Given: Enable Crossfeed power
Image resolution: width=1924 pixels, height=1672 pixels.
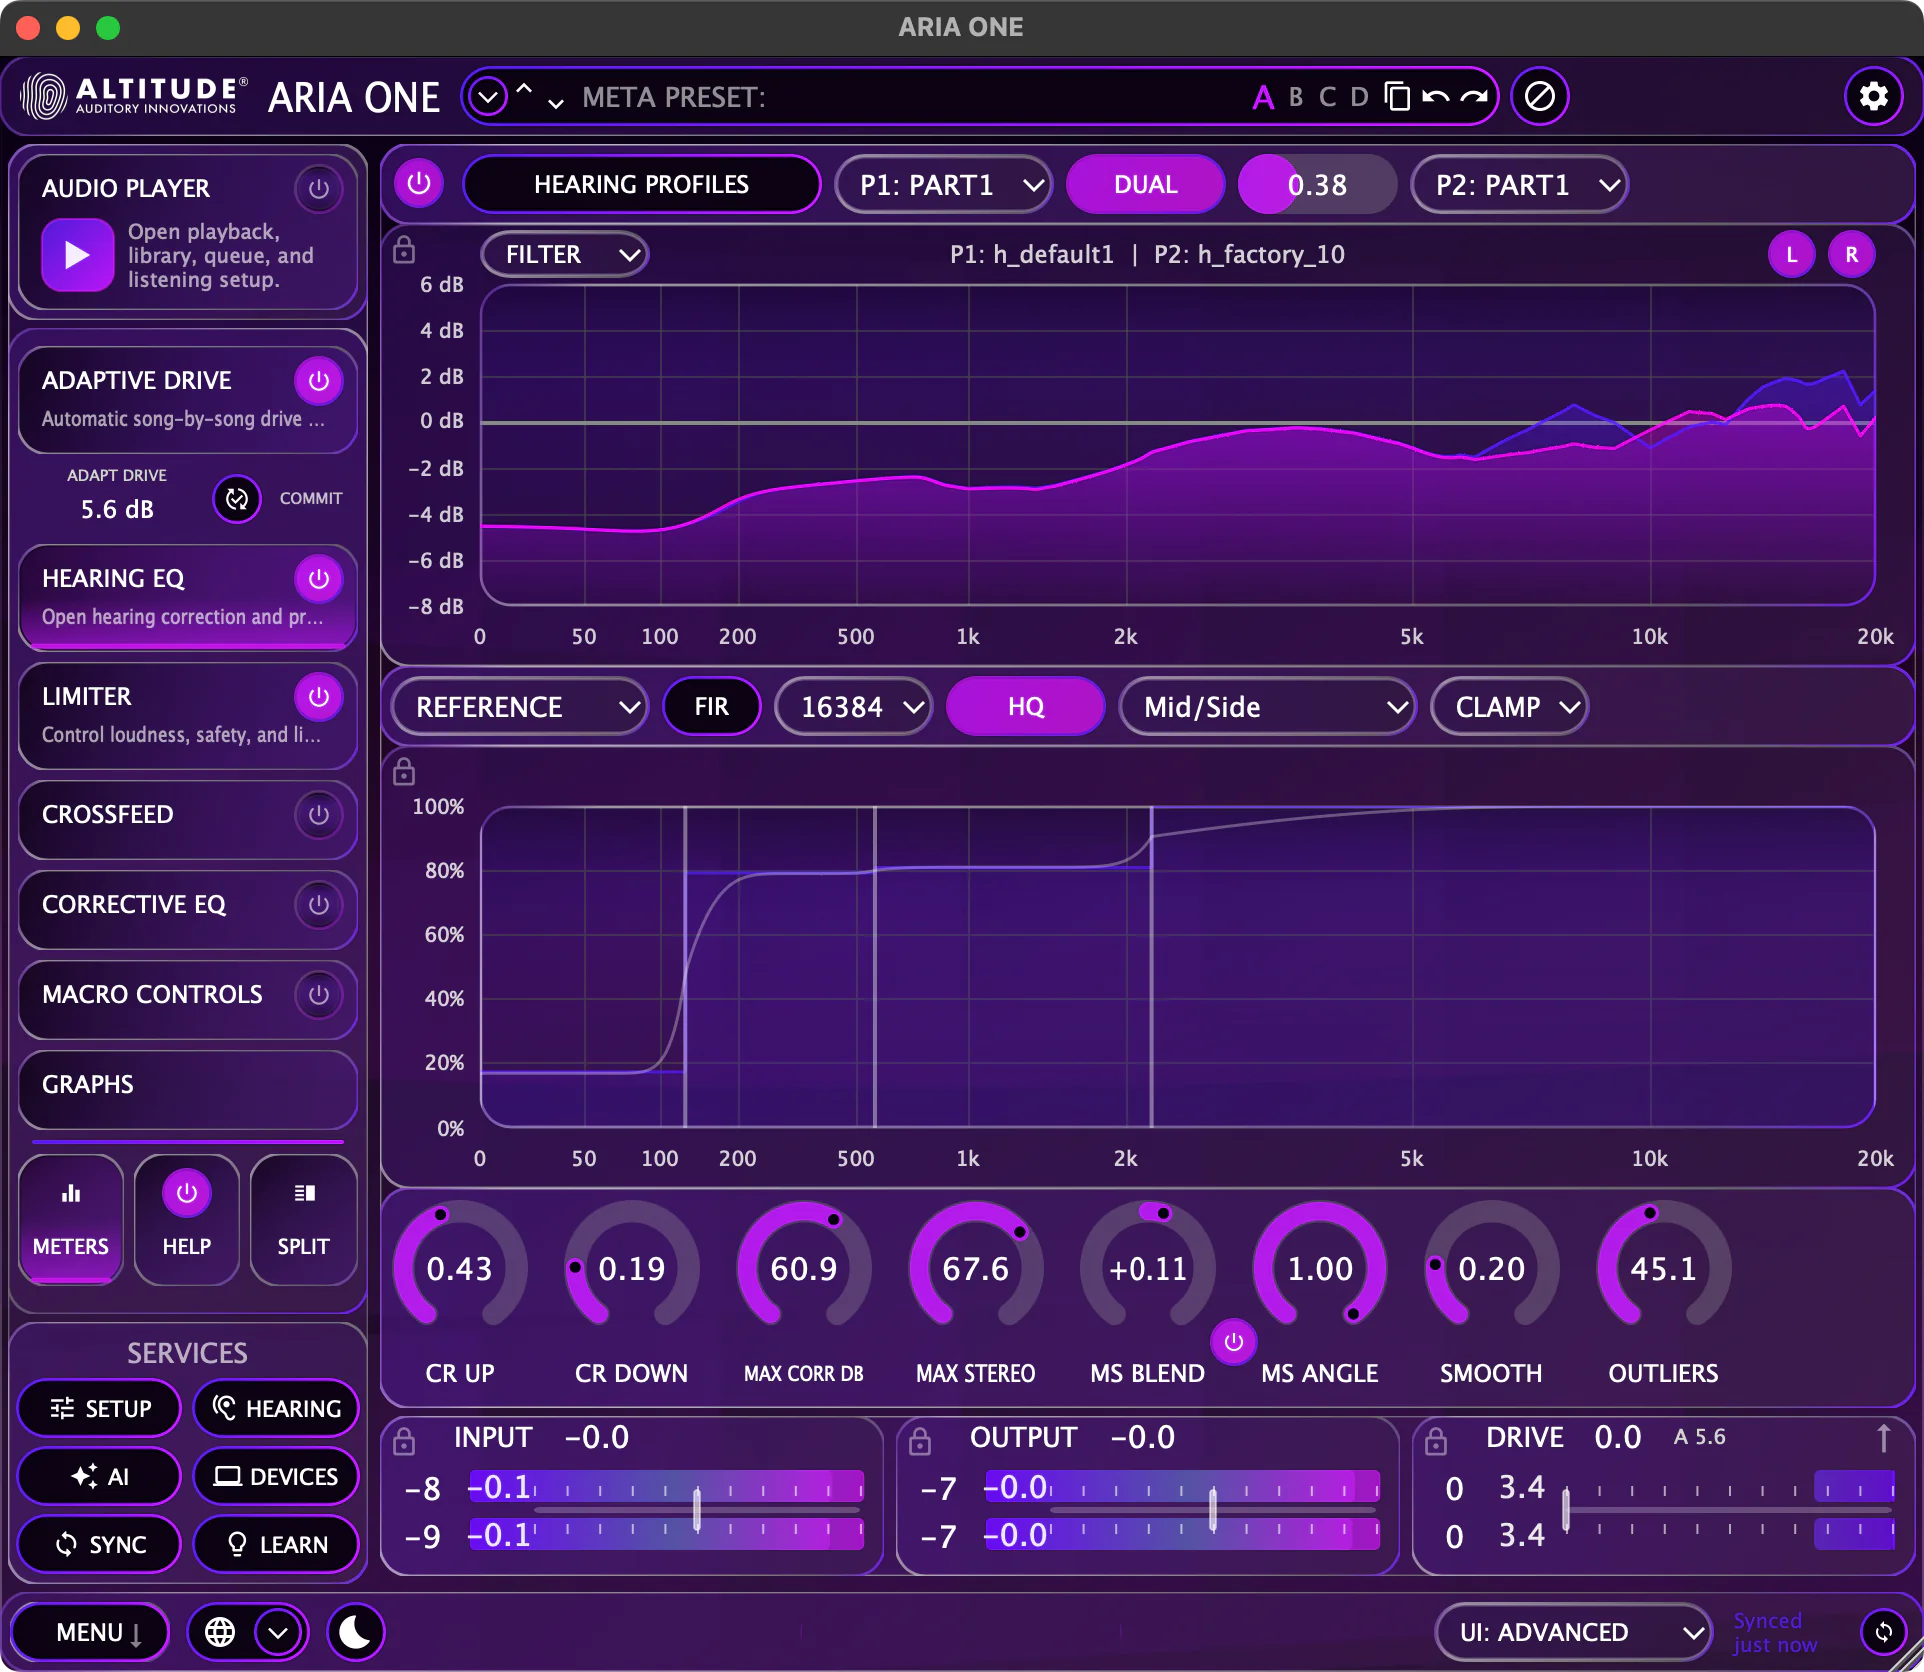Looking at the screenshot, I should pos(319,815).
